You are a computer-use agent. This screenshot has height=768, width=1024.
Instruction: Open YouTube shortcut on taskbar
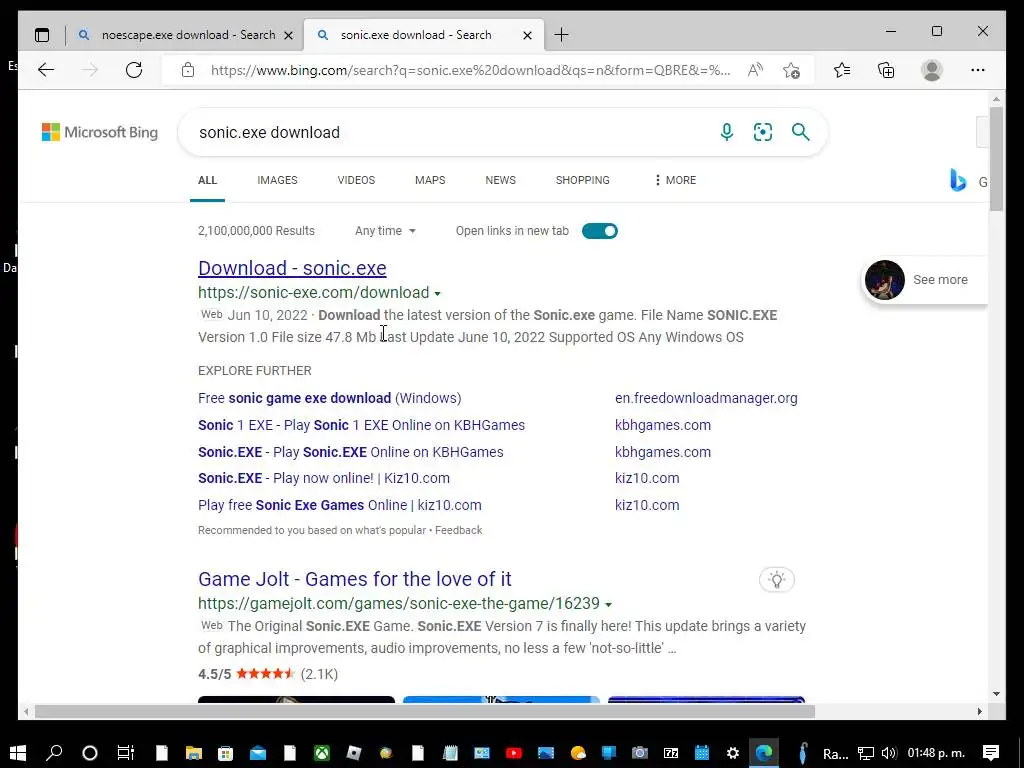pyautogui.click(x=514, y=753)
